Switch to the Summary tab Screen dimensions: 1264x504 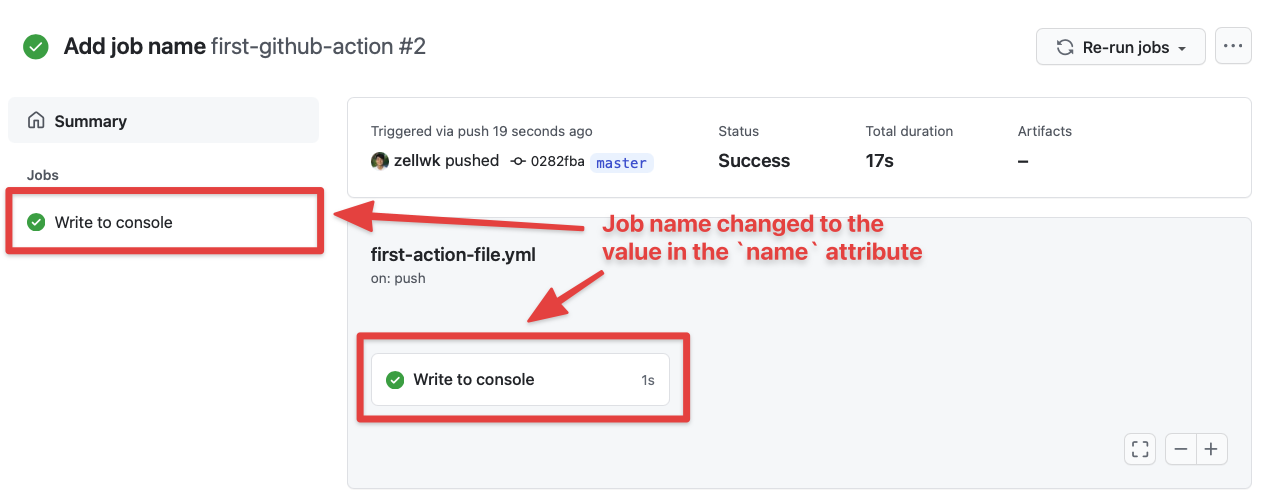click(90, 121)
